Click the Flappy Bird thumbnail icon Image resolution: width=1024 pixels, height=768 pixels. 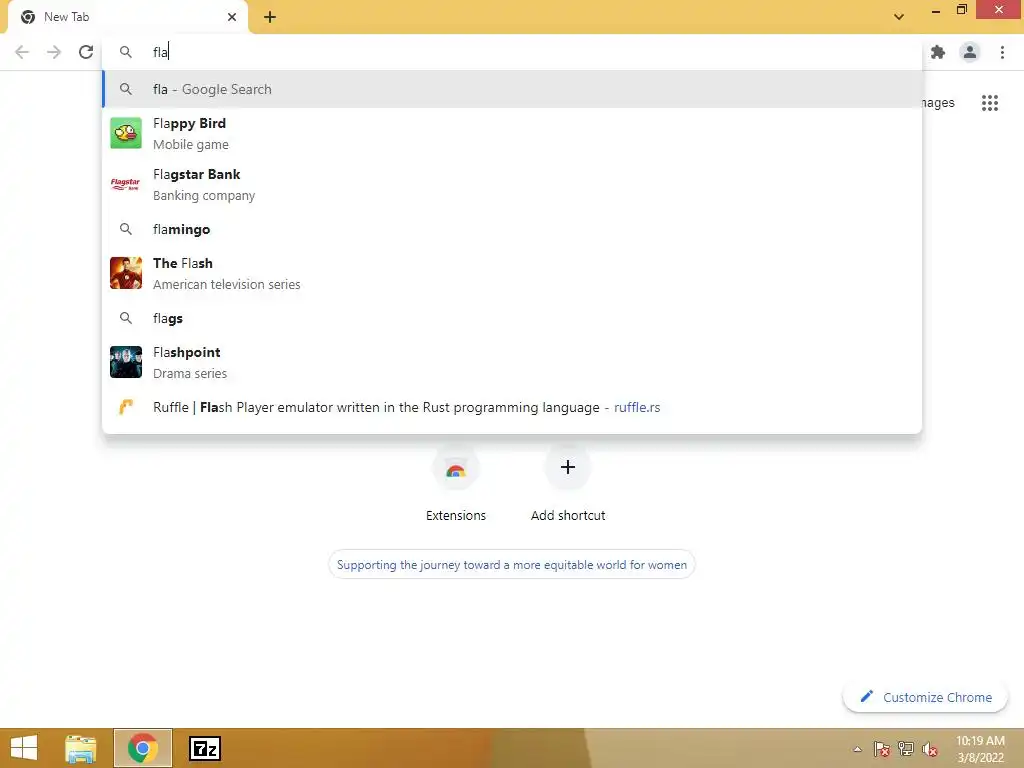[126, 133]
